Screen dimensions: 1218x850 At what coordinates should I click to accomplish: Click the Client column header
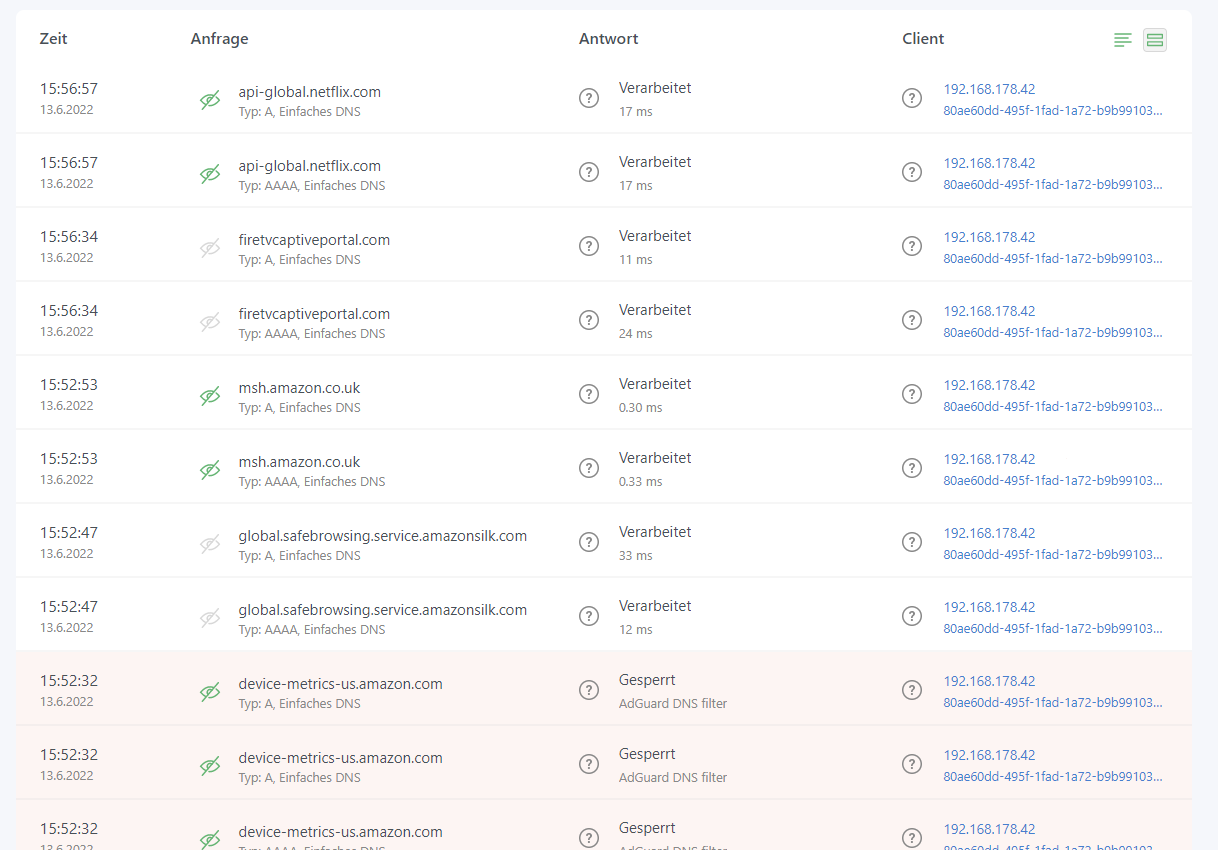pos(923,39)
